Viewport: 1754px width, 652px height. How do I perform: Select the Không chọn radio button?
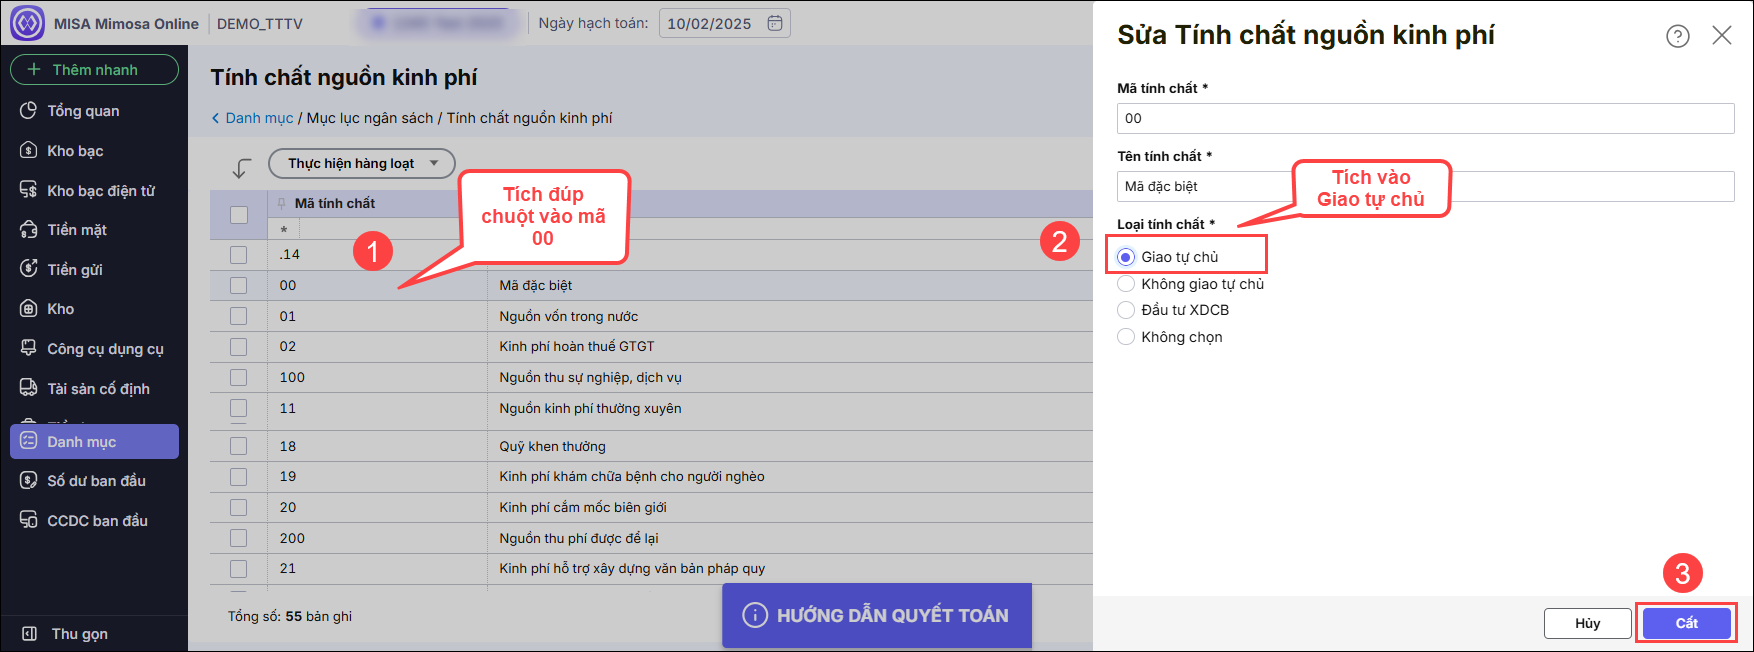pos(1126,337)
